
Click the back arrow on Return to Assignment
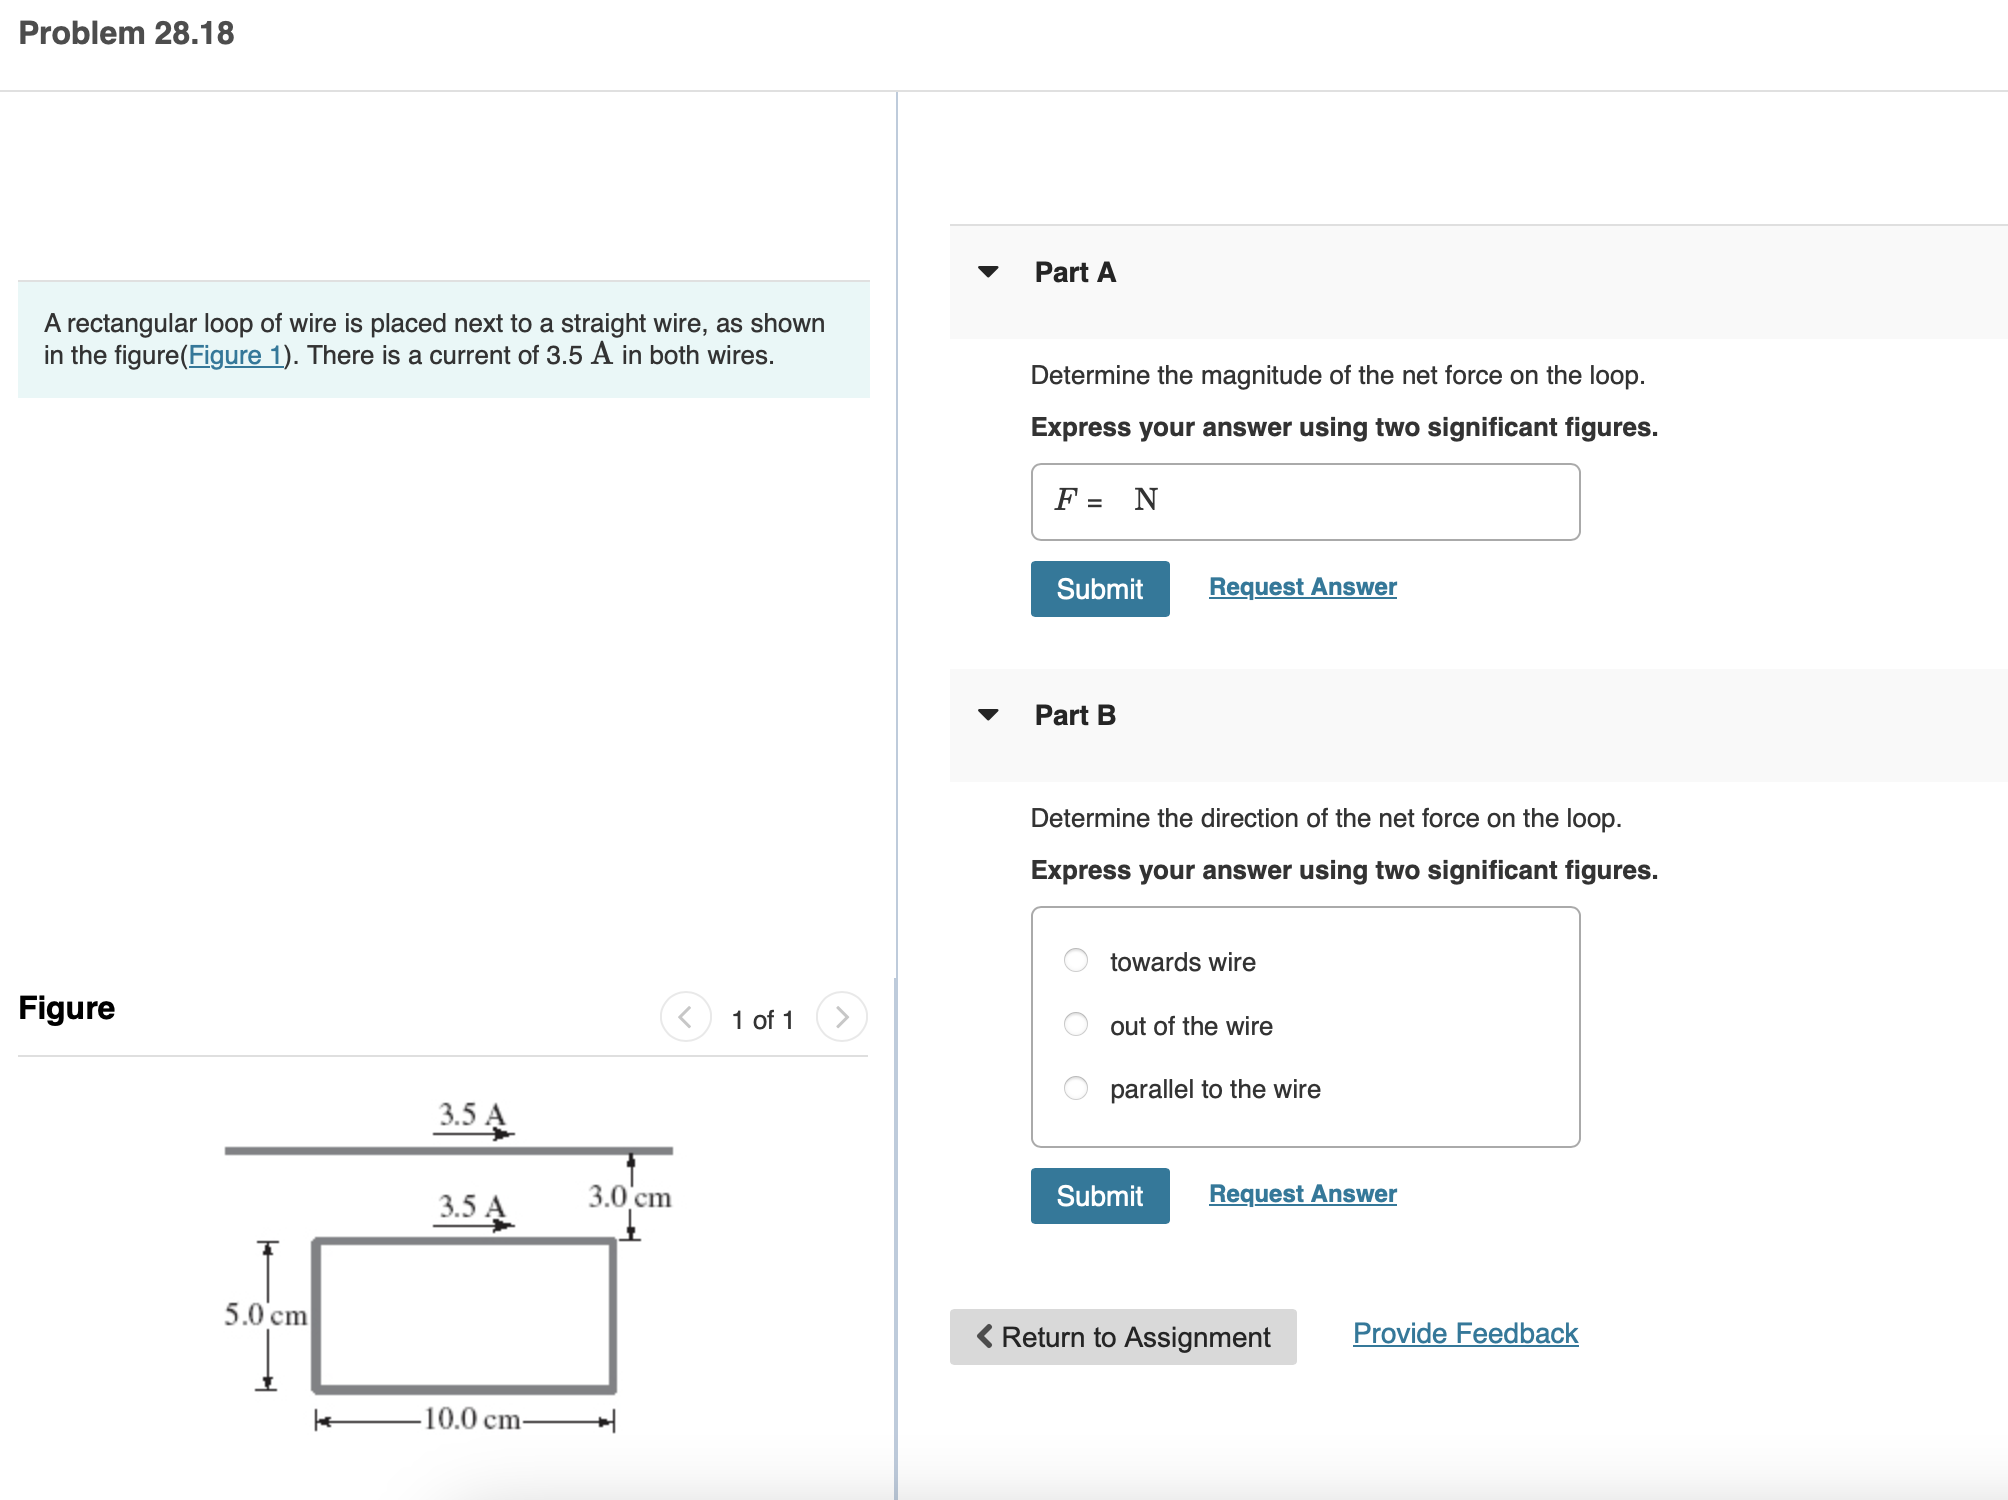point(984,1336)
